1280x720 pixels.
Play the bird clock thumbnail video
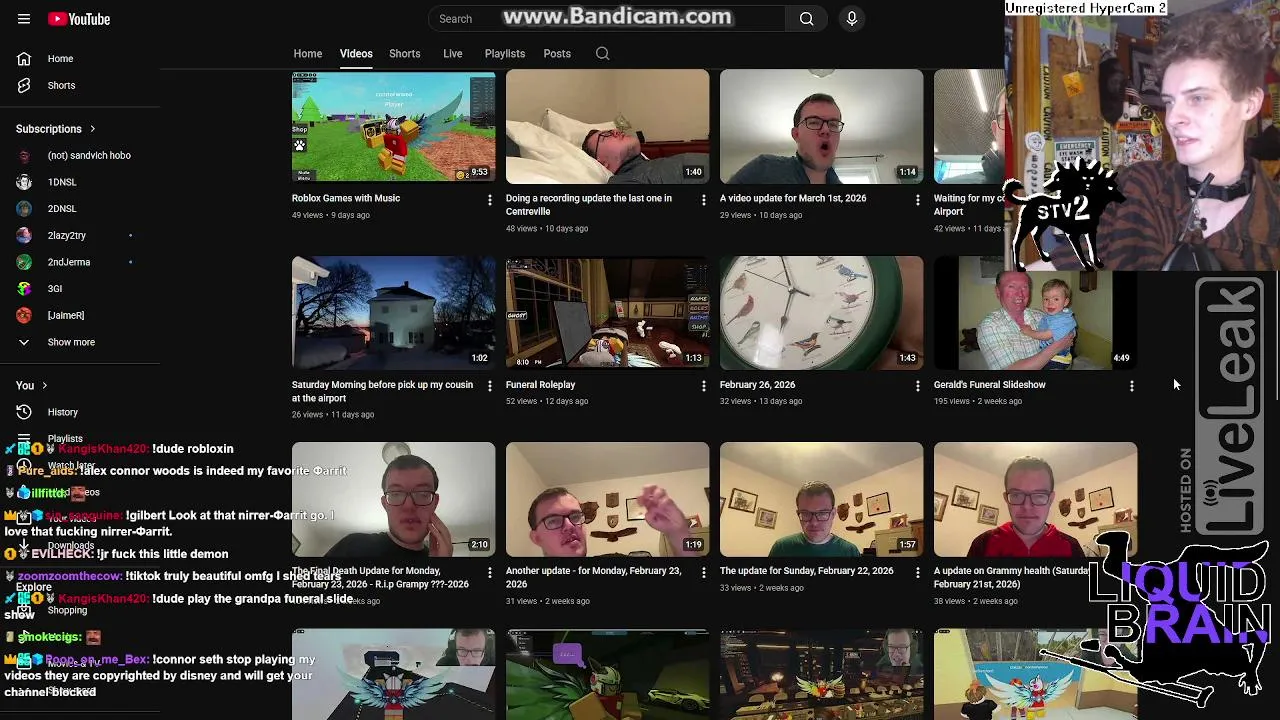[x=822, y=313]
